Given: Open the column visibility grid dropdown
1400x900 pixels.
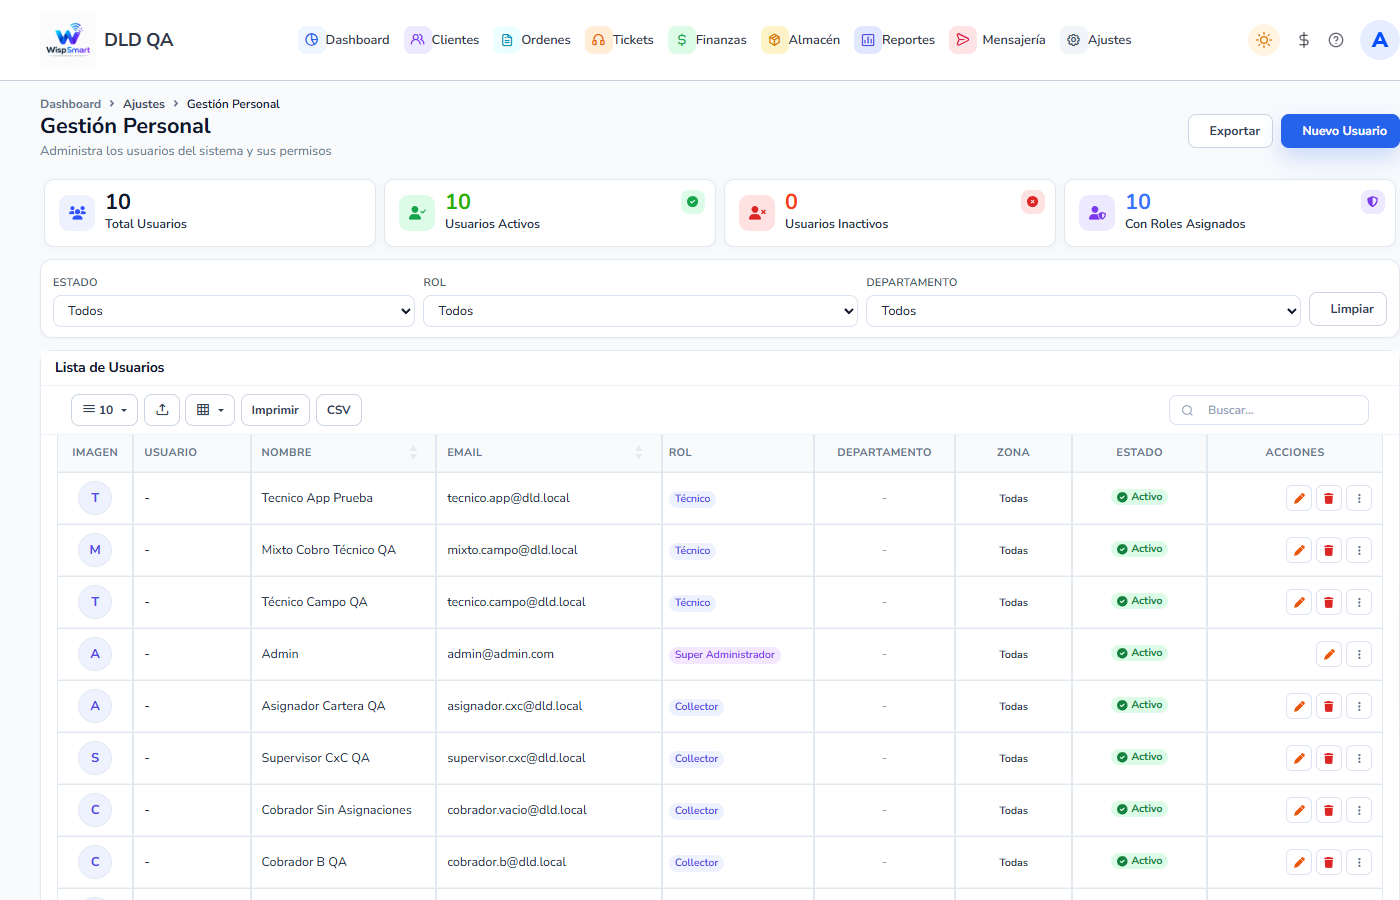Looking at the screenshot, I should pos(210,410).
